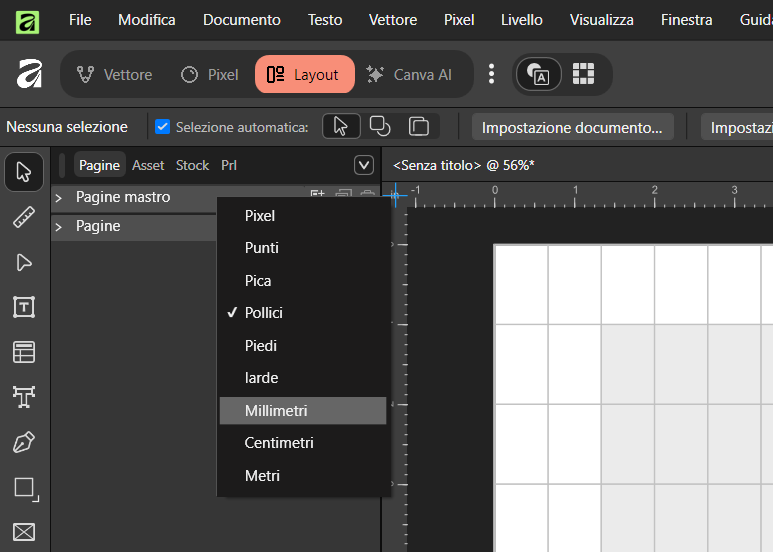Click the Senza titolo document tab
The image size is (773, 552).
coord(463,165)
